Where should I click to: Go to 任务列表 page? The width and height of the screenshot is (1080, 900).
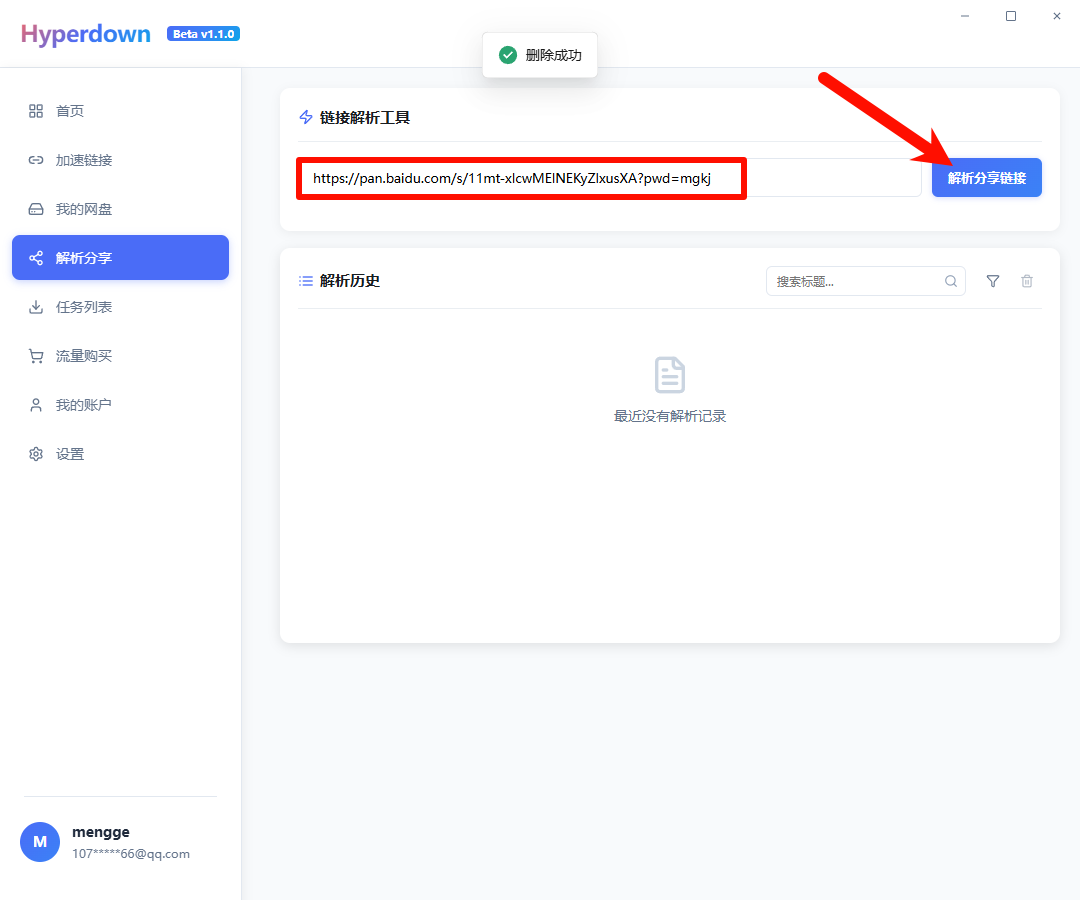pos(84,307)
